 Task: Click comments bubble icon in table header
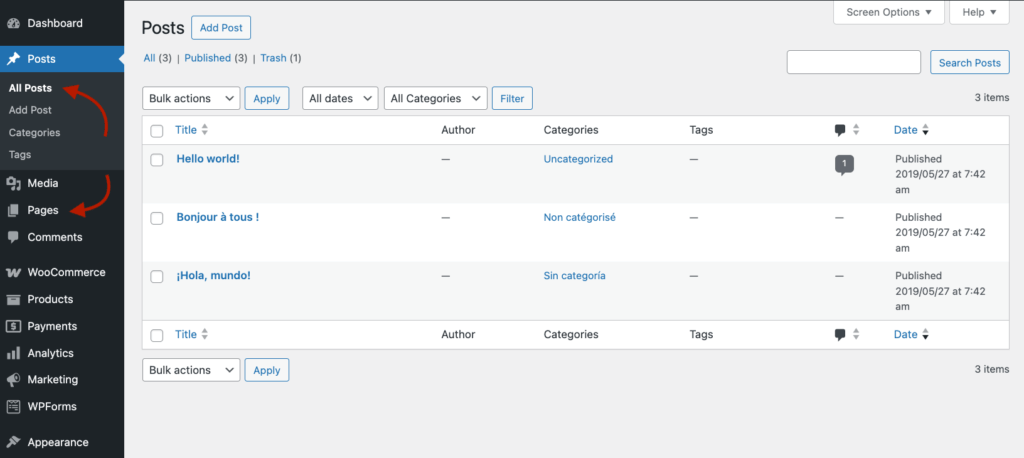pyautogui.click(x=840, y=130)
